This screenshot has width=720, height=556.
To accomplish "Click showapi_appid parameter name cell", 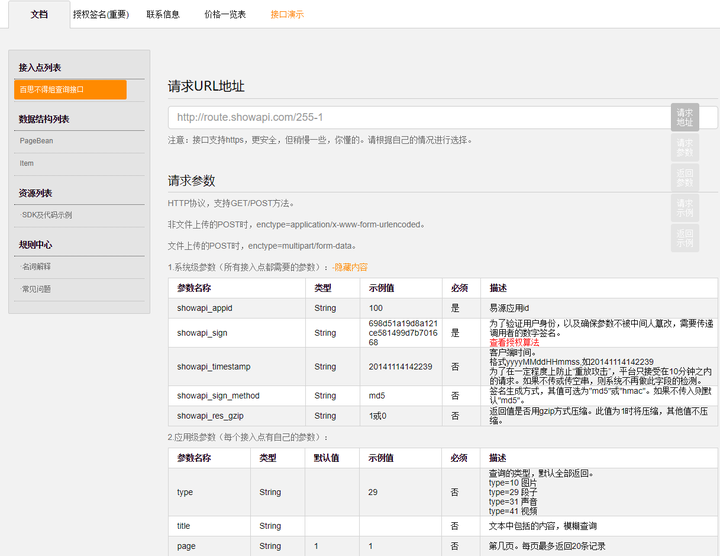I will point(237,308).
